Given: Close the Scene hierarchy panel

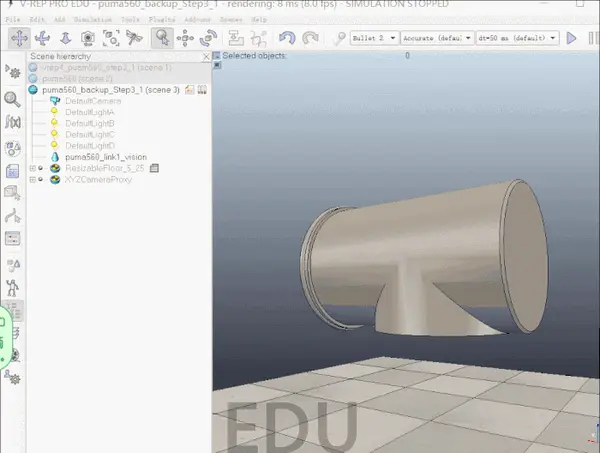Looking at the screenshot, I should click(206, 57).
